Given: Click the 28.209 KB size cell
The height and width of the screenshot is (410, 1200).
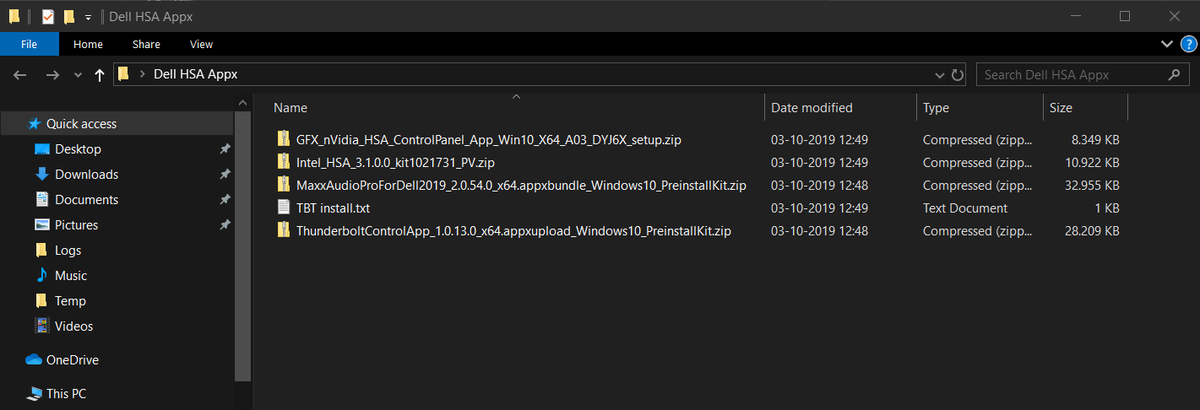Looking at the screenshot, I should (1093, 231).
